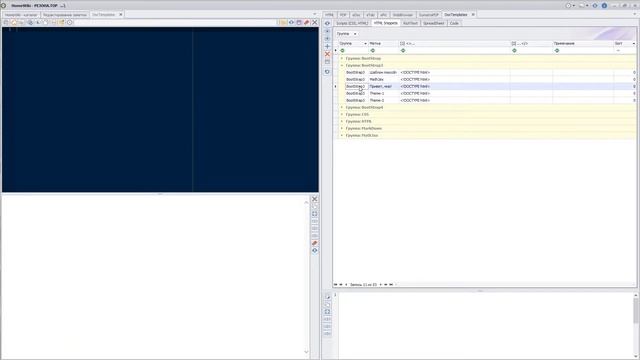Click the eye icon atop the snippets side toolbar

tap(327, 23)
